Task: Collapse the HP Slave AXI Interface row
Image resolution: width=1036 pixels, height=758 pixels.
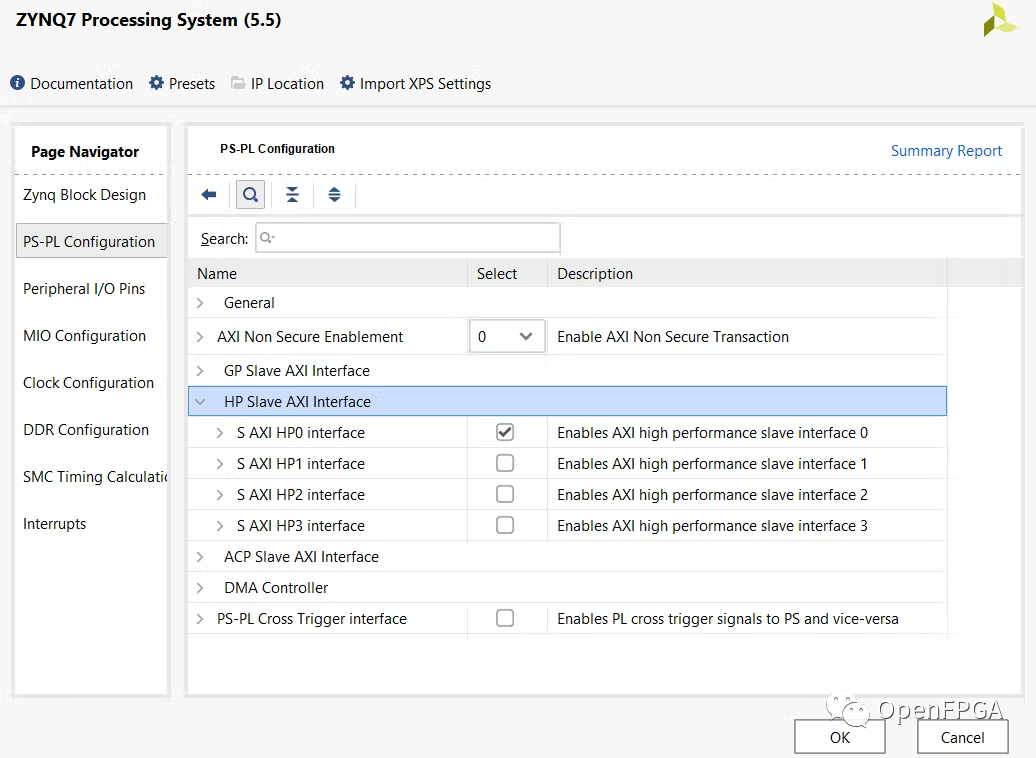Action: click(x=201, y=402)
